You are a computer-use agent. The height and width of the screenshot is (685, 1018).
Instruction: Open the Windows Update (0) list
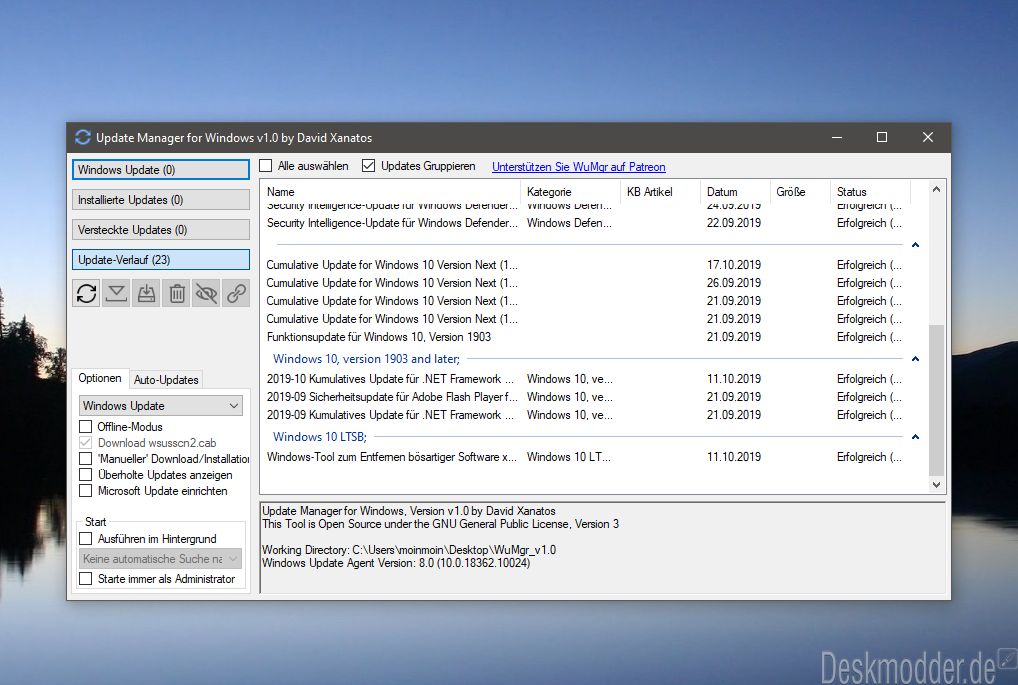click(160, 169)
